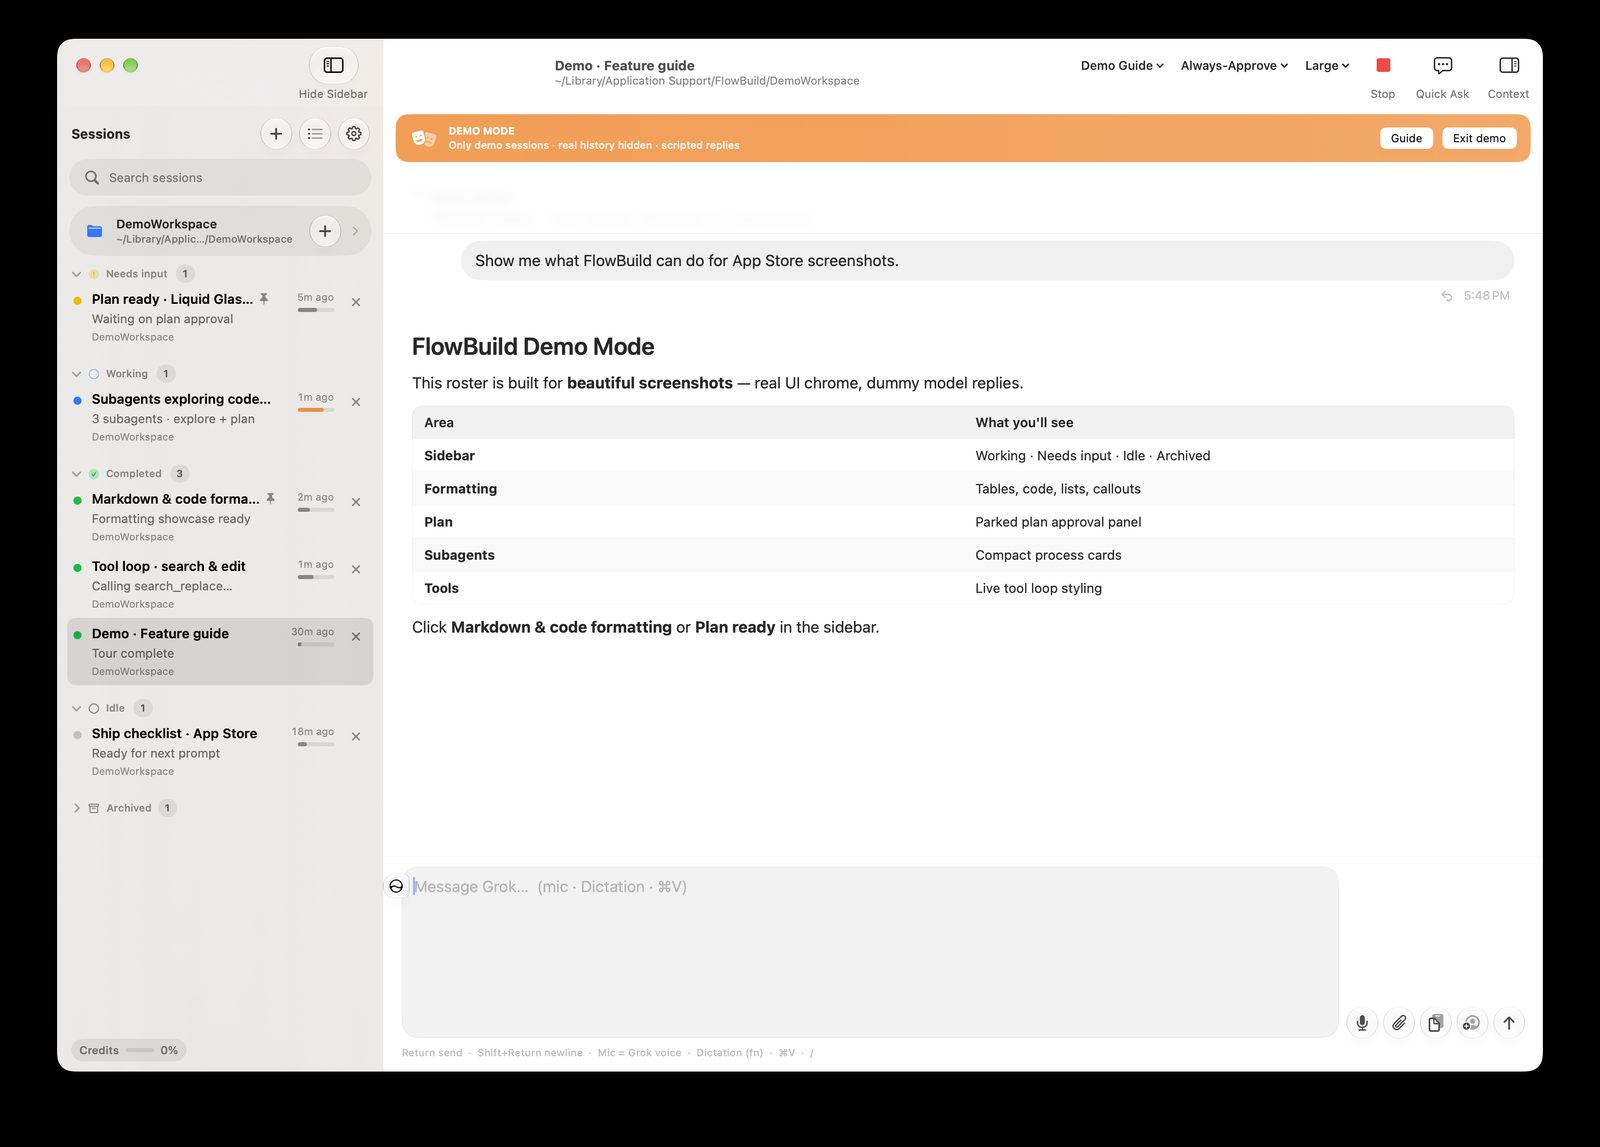Start voice input with the microphone icon
The image size is (1600, 1147).
(x=1362, y=1023)
